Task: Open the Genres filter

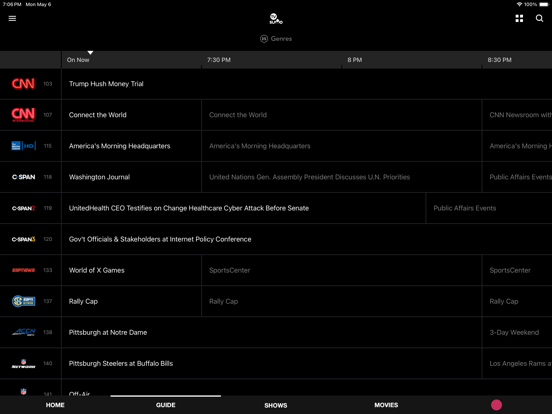Action: tap(276, 39)
